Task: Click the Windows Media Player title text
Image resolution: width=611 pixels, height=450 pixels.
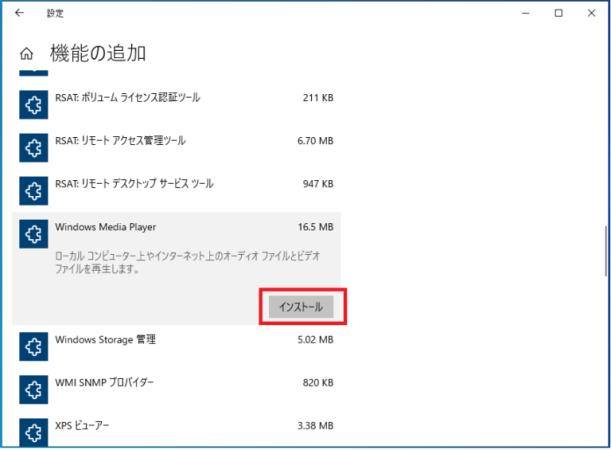Action: [x=105, y=227]
